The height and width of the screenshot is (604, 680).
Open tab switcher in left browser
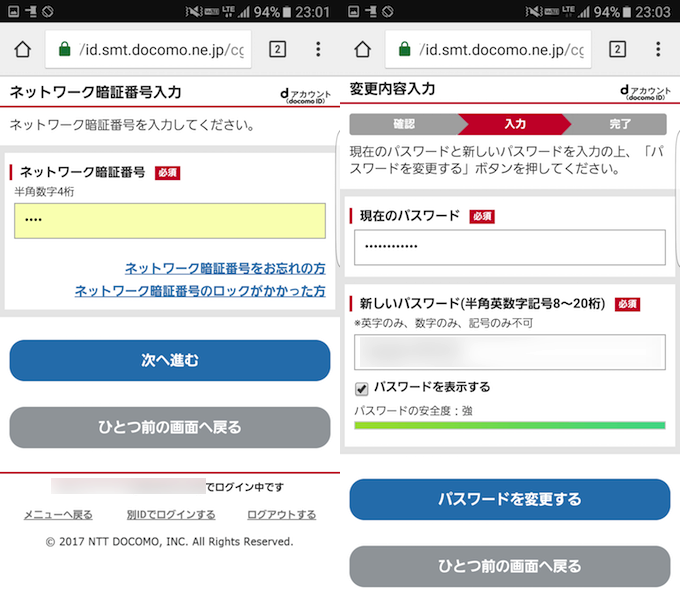[x=277, y=50]
